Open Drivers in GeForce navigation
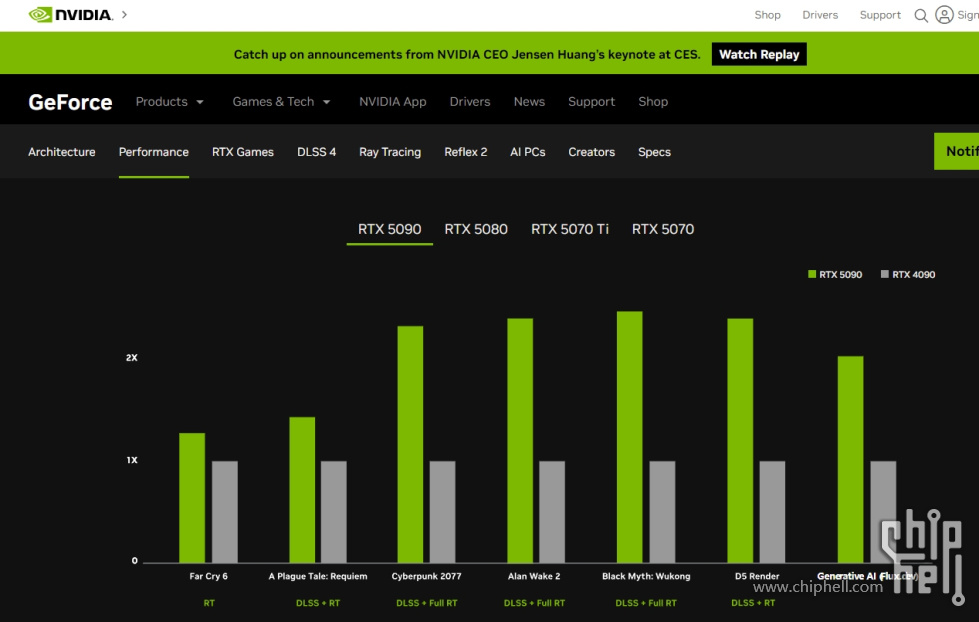Image resolution: width=979 pixels, height=622 pixels. [x=470, y=101]
